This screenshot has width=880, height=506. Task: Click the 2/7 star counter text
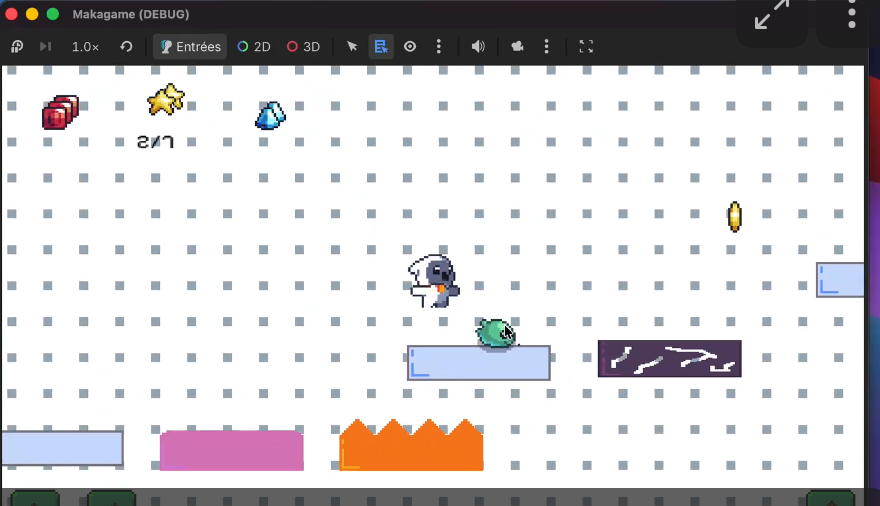(x=155, y=142)
